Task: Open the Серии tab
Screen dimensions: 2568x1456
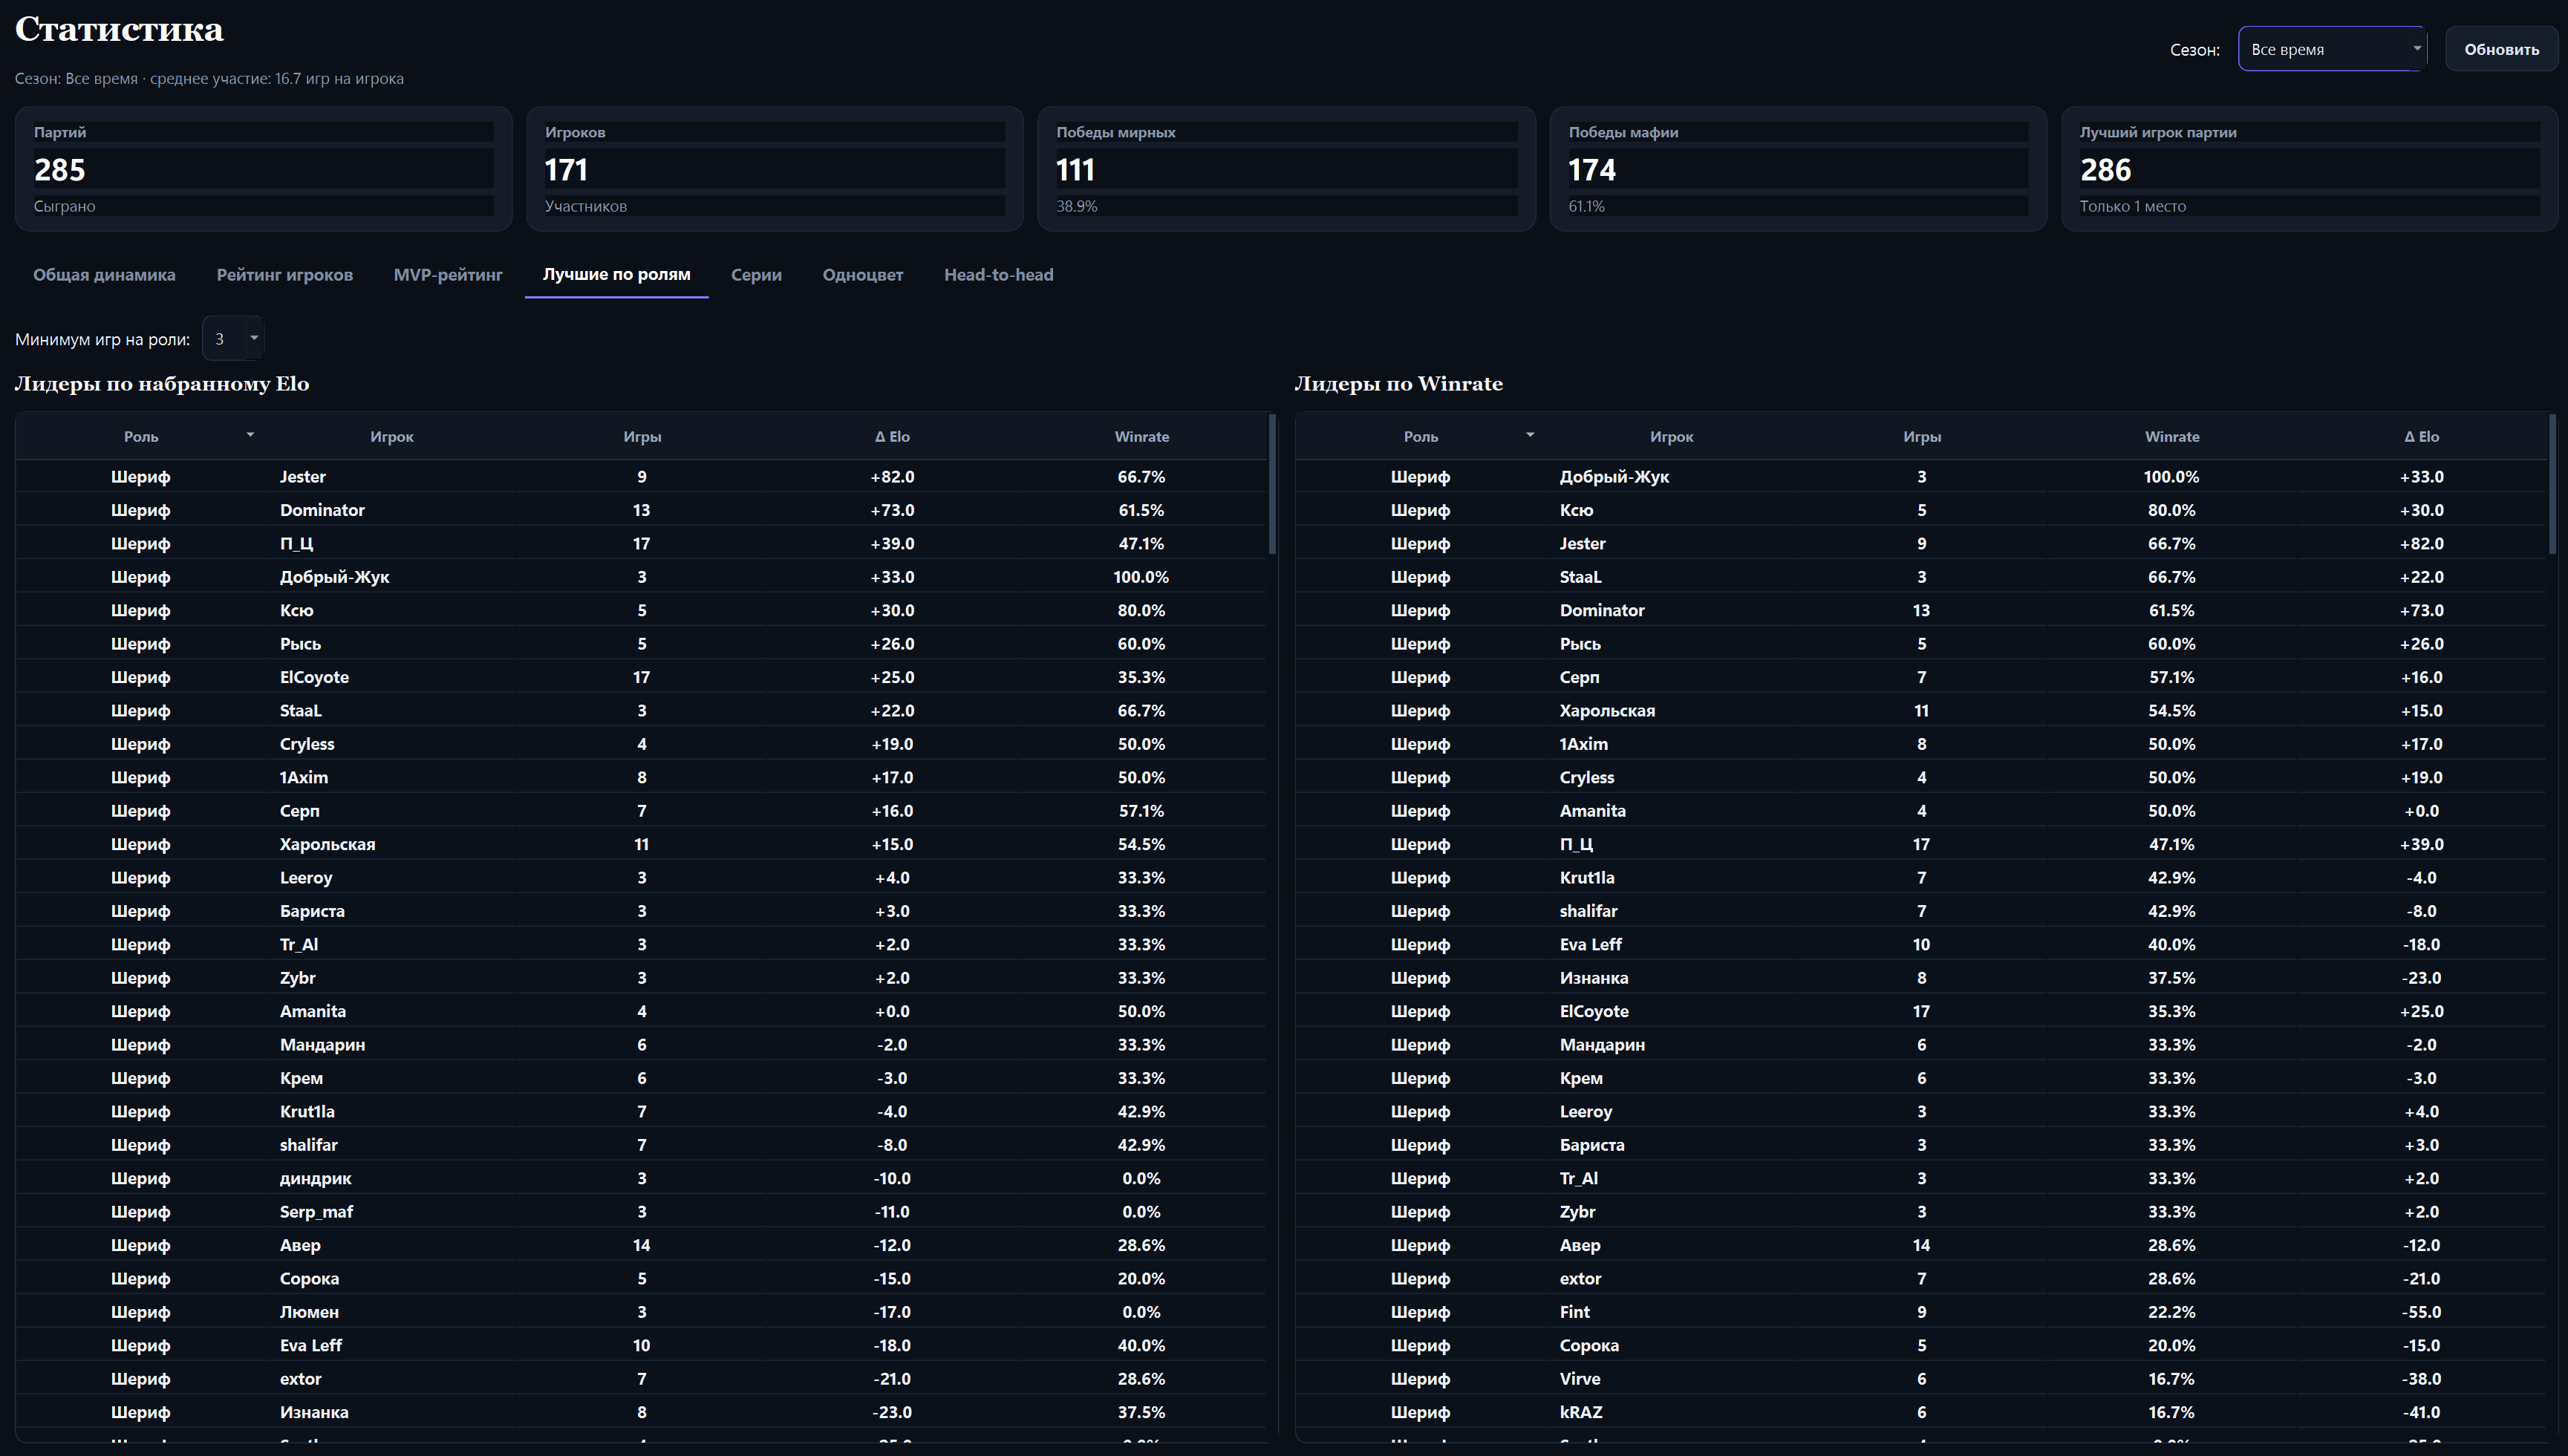Action: point(756,274)
